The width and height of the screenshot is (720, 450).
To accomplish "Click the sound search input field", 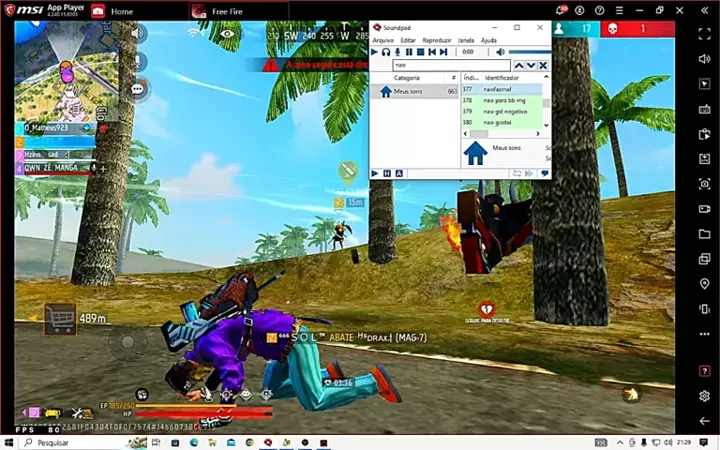I will [450, 65].
